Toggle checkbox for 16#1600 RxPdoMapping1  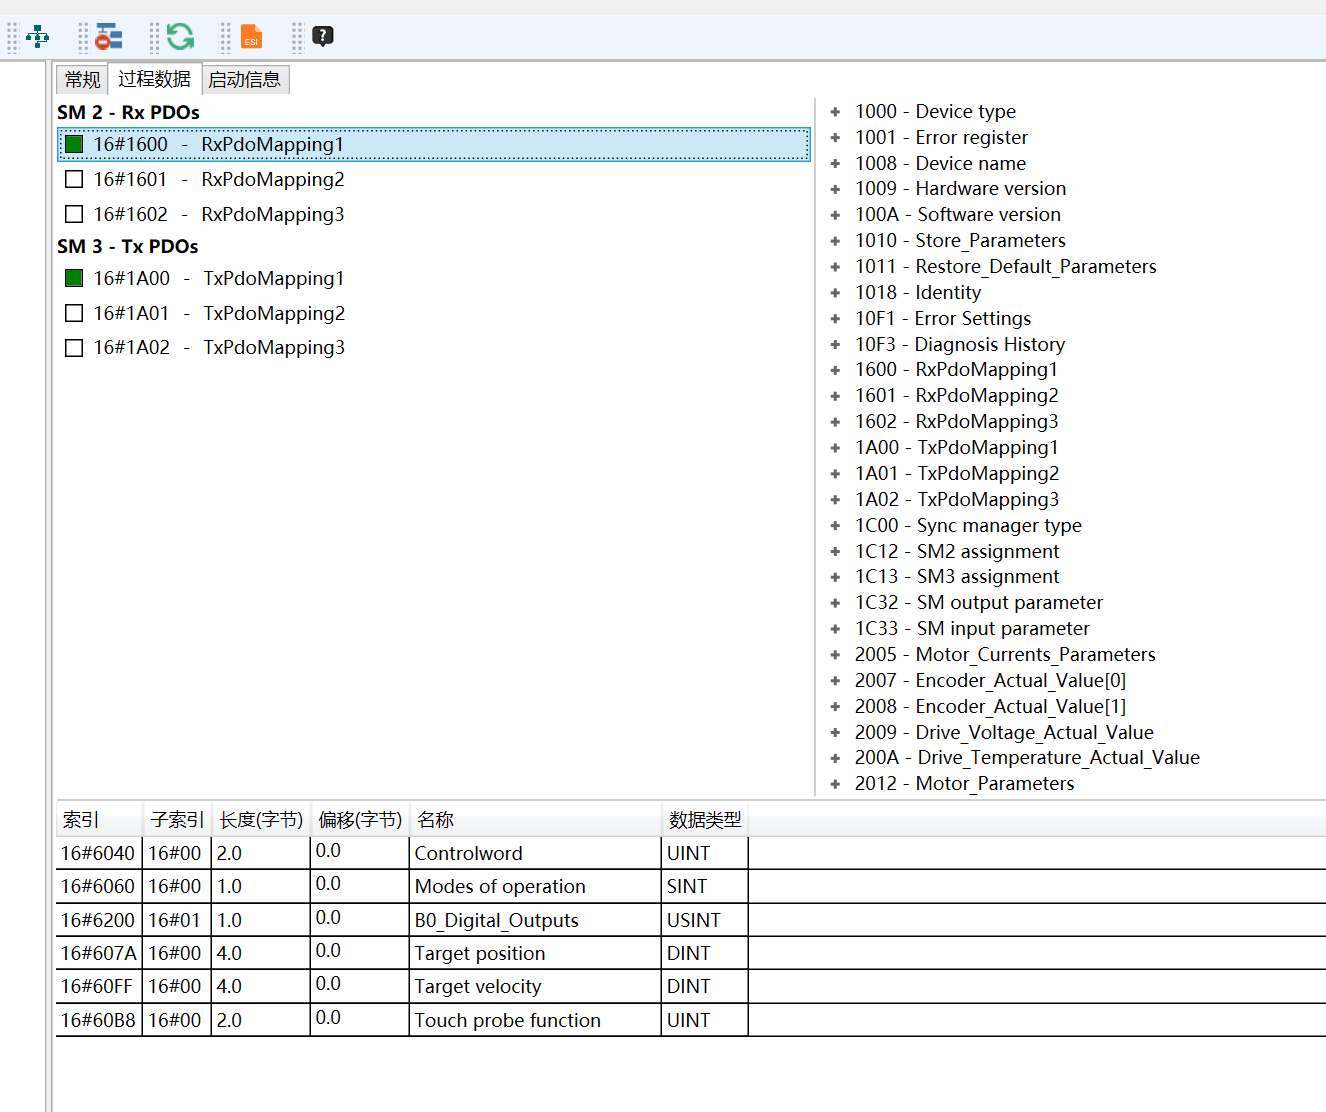74,144
